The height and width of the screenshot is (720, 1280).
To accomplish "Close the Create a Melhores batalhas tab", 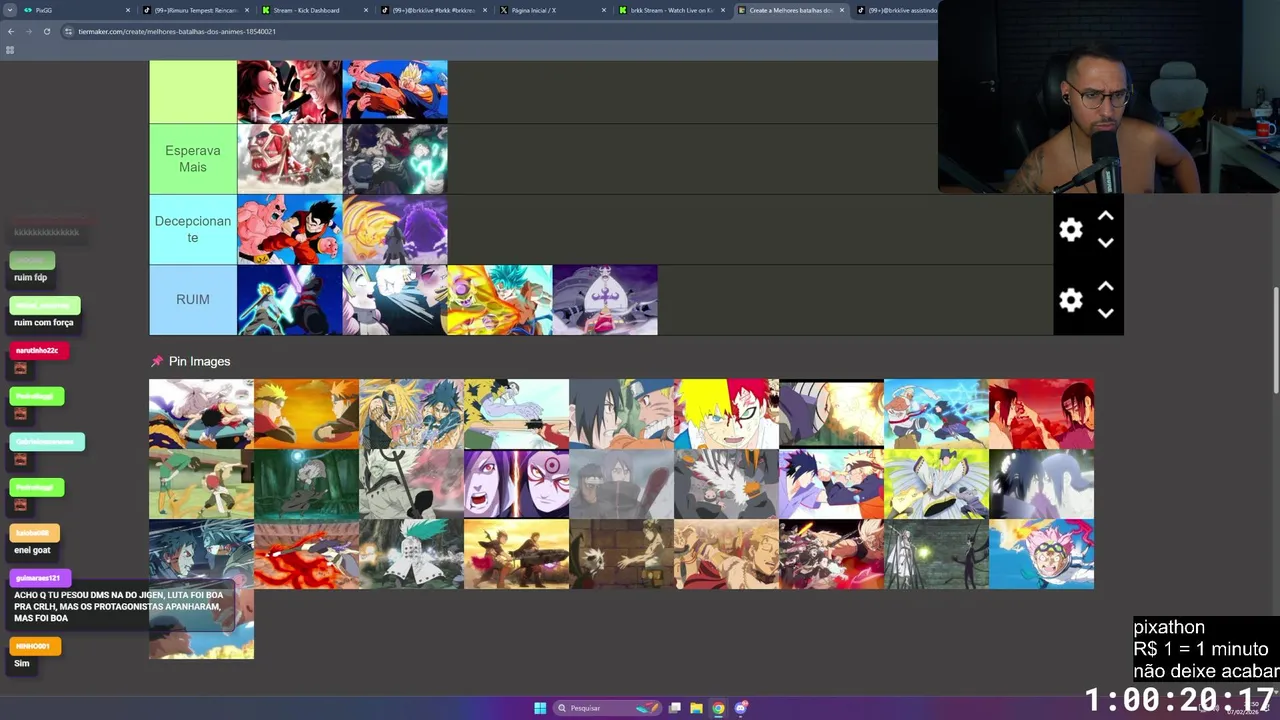I will coord(842,10).
